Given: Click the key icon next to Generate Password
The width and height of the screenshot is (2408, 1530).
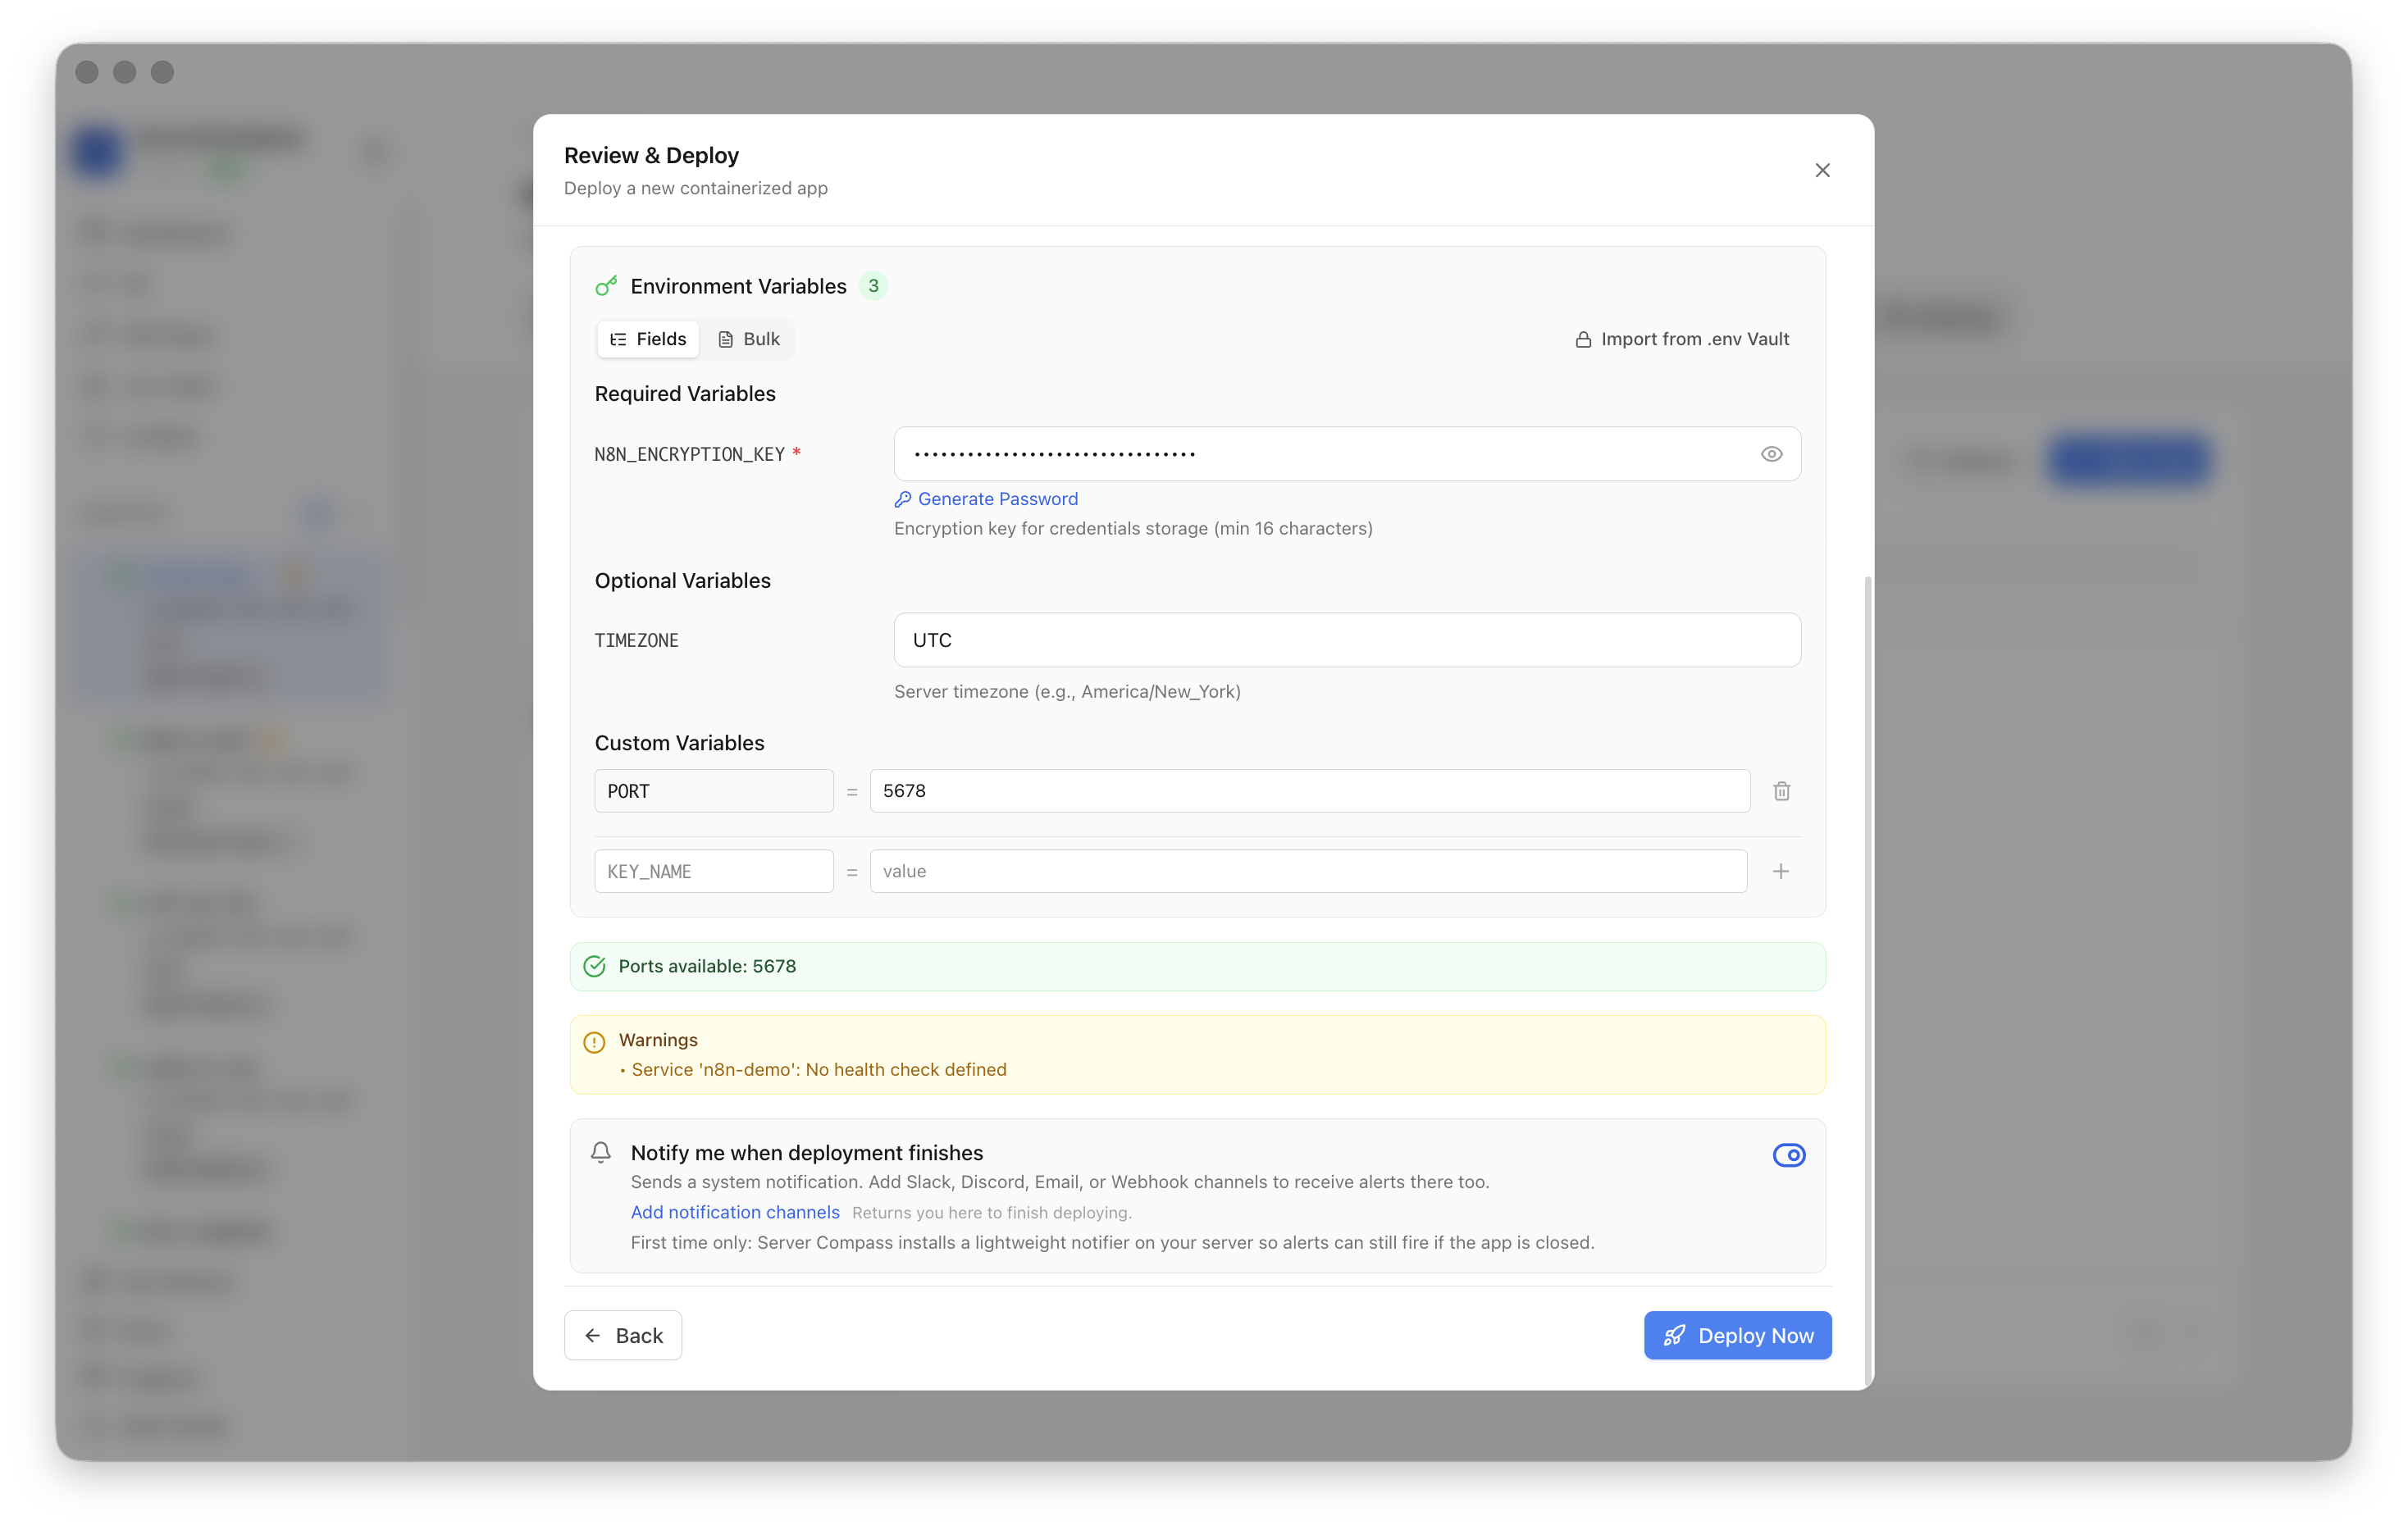Looking at the screenshot, I should (x=903, y=499).
